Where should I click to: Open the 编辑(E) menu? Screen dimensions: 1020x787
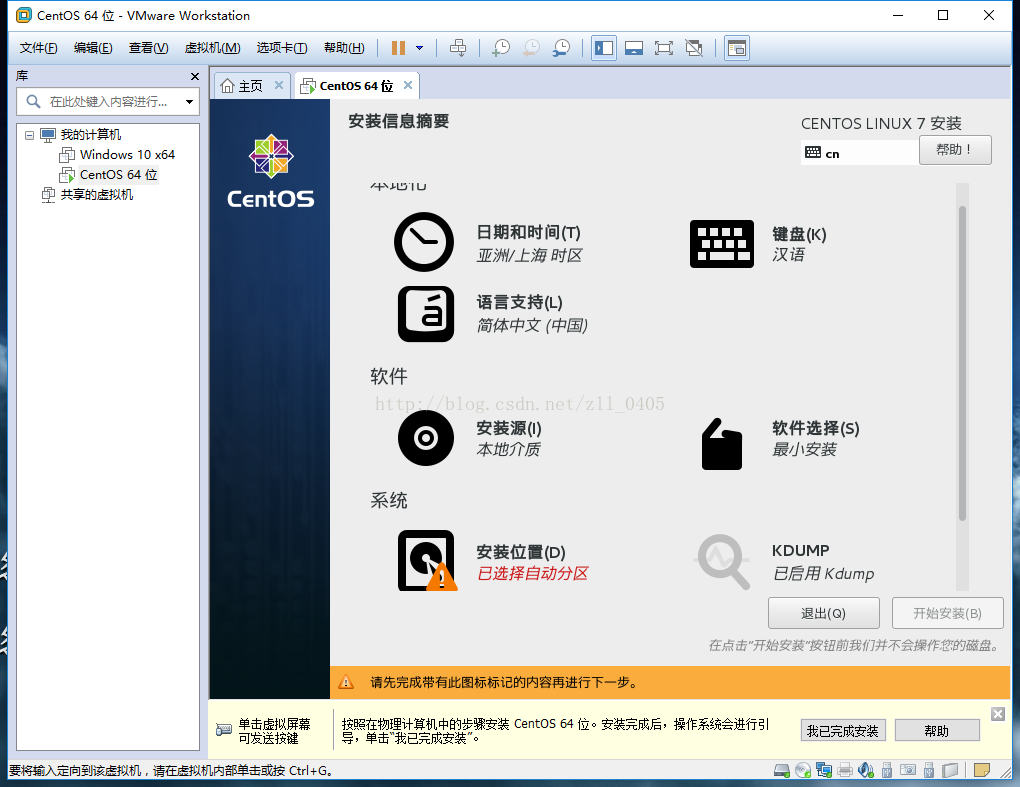[x=93, y=48]
